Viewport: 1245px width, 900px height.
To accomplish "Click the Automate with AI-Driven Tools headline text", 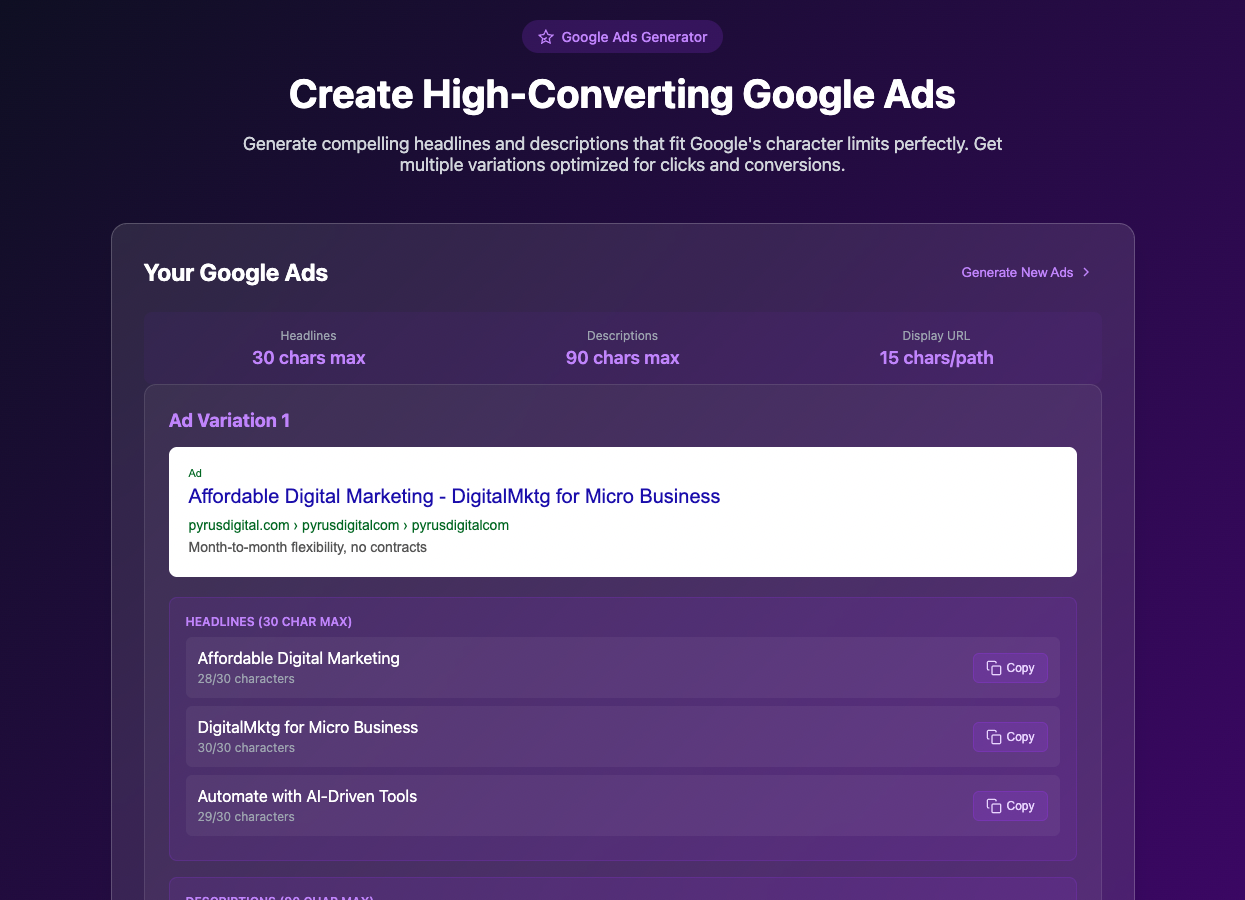I will [307, 796].
